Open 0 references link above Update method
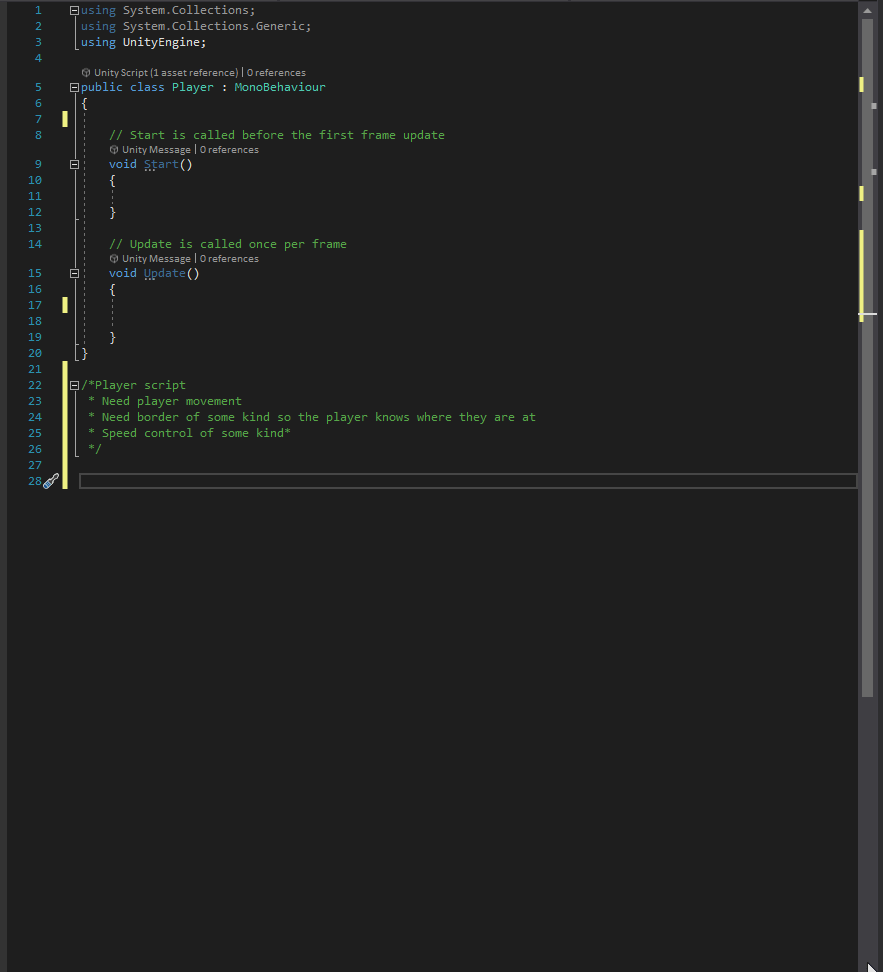Image resolution: width=883 pixels, height=972 pixels. (229, 258)
